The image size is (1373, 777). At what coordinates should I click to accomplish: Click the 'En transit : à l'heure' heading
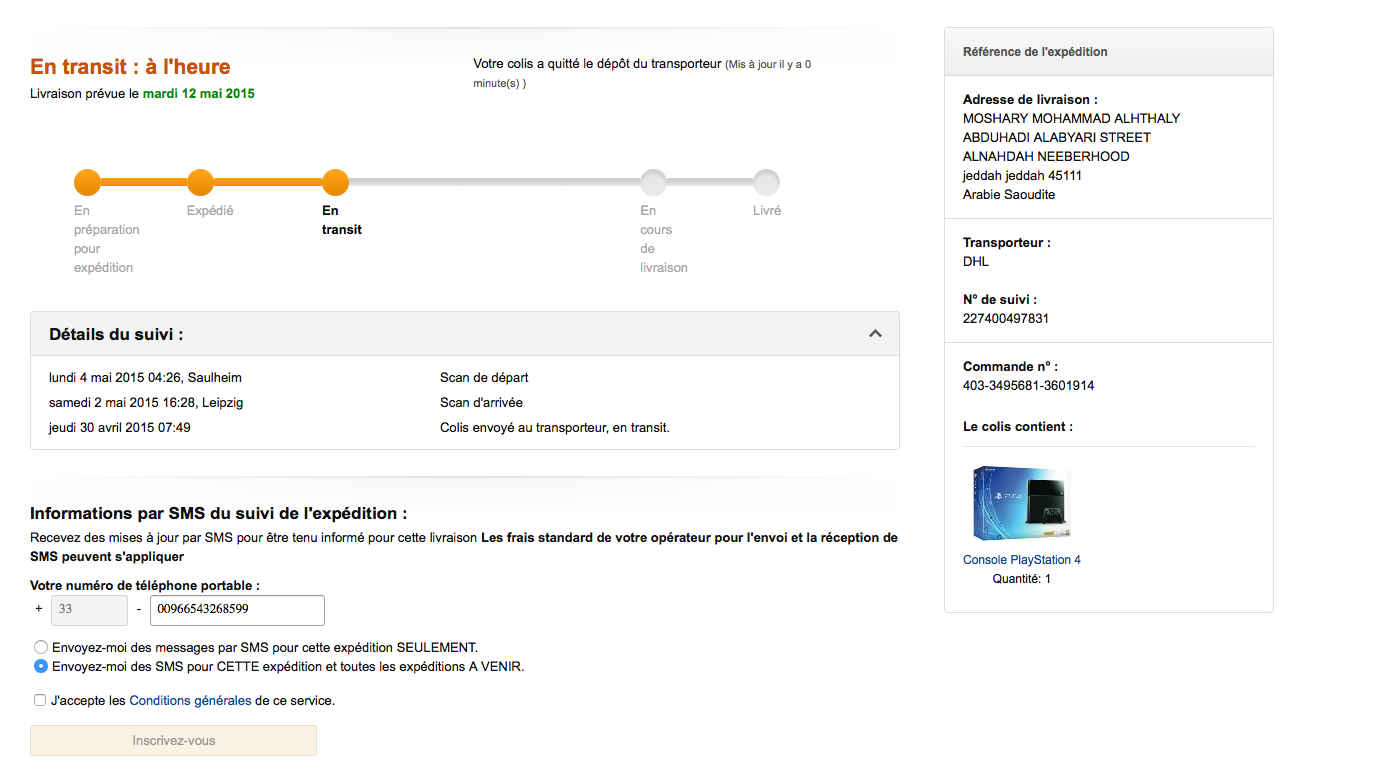point(130,67)
